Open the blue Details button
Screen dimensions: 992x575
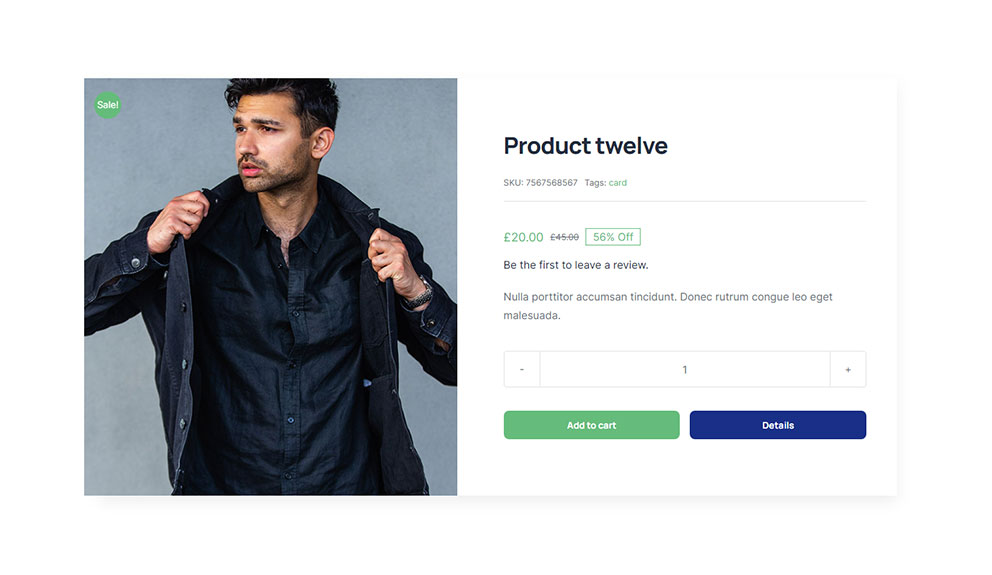point(777,425)
